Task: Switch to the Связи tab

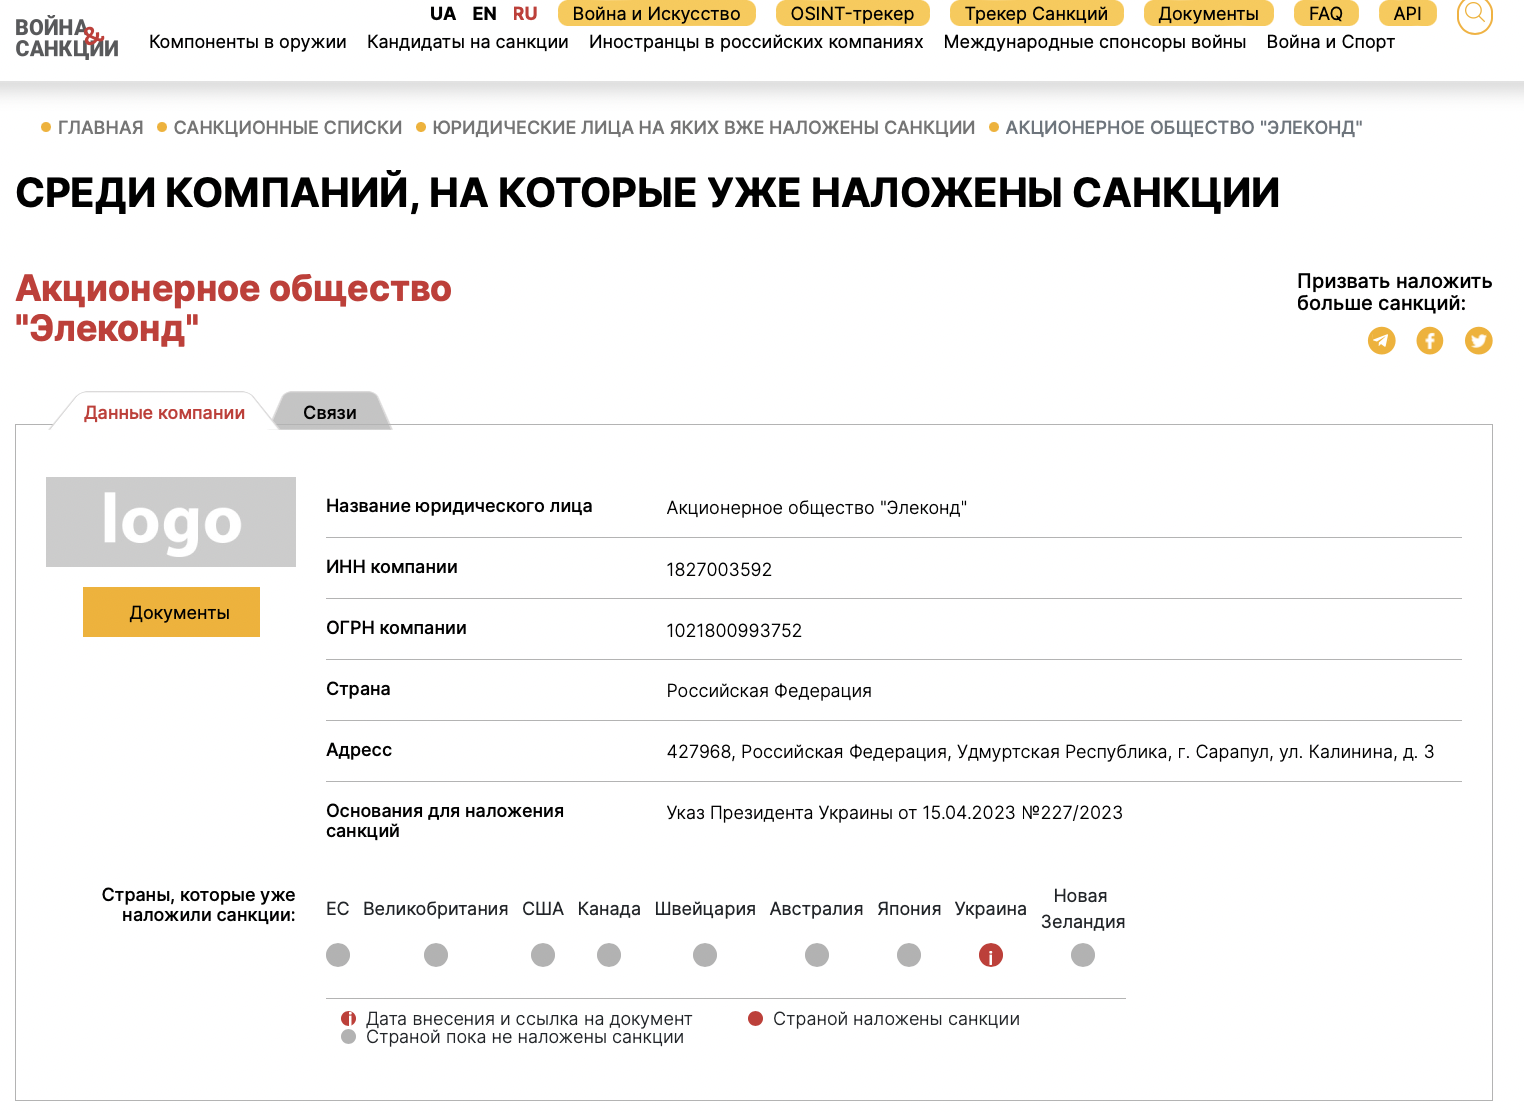Action: [x=330, y=411]
